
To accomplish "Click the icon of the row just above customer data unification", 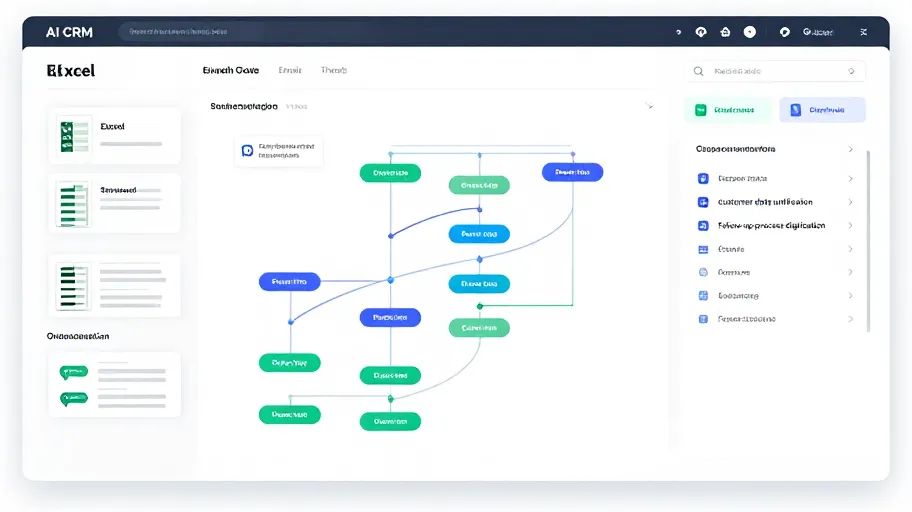I will pyautogui.click(x=703, y=179).
